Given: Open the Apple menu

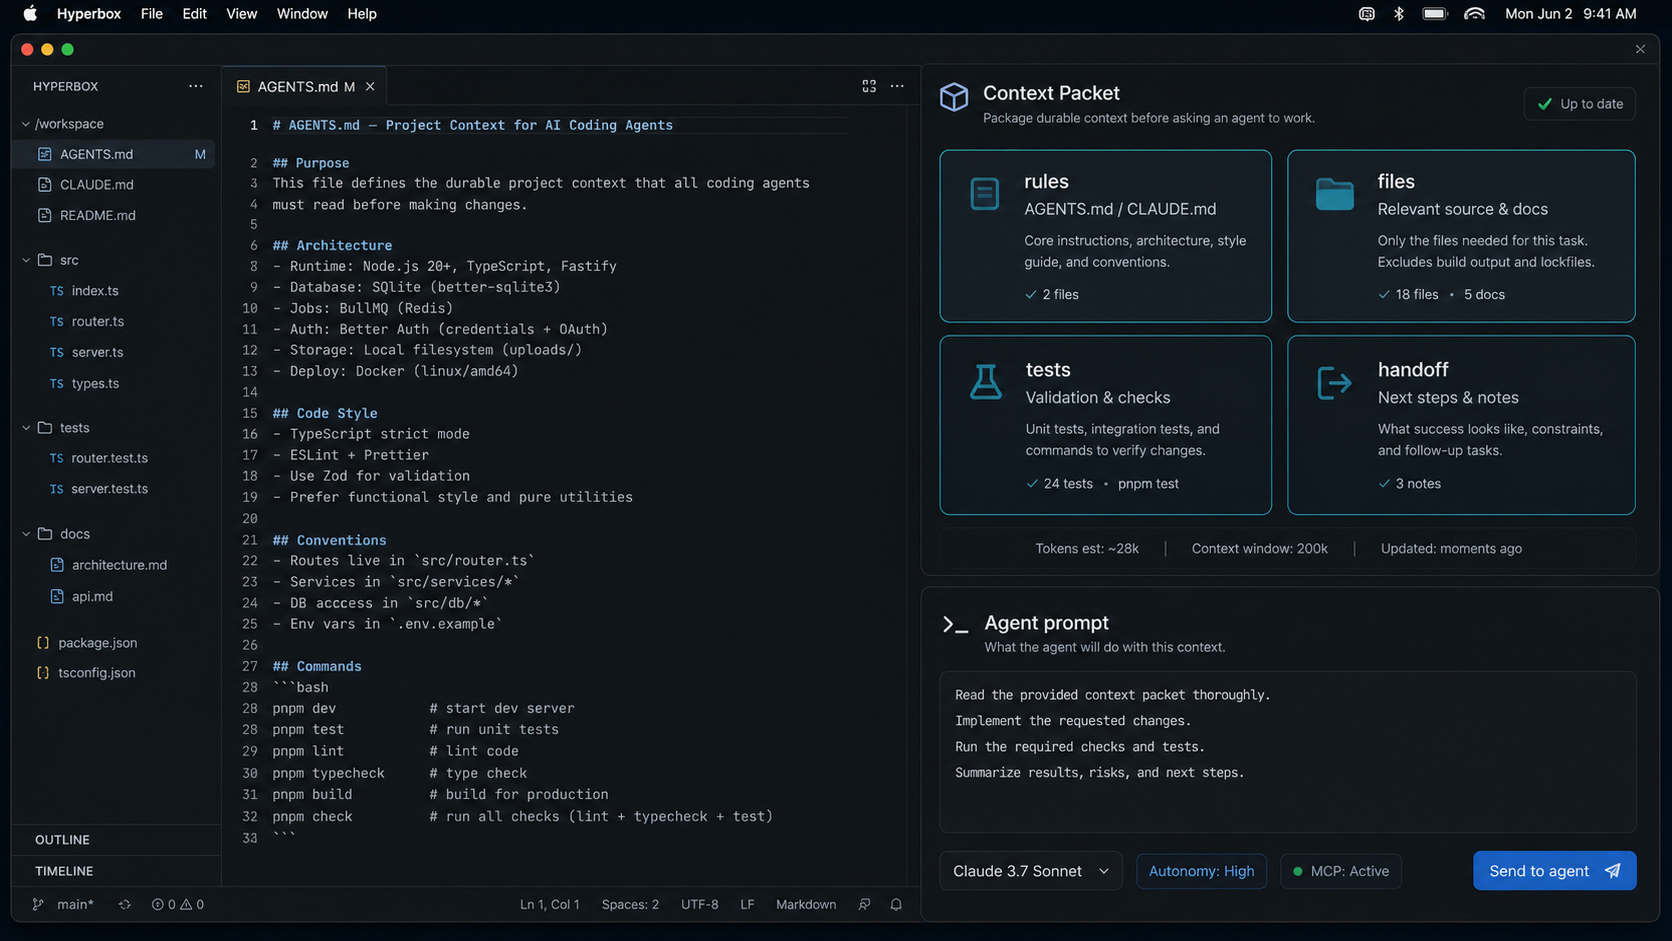Looking at the screenshot, I should (30, 14).
